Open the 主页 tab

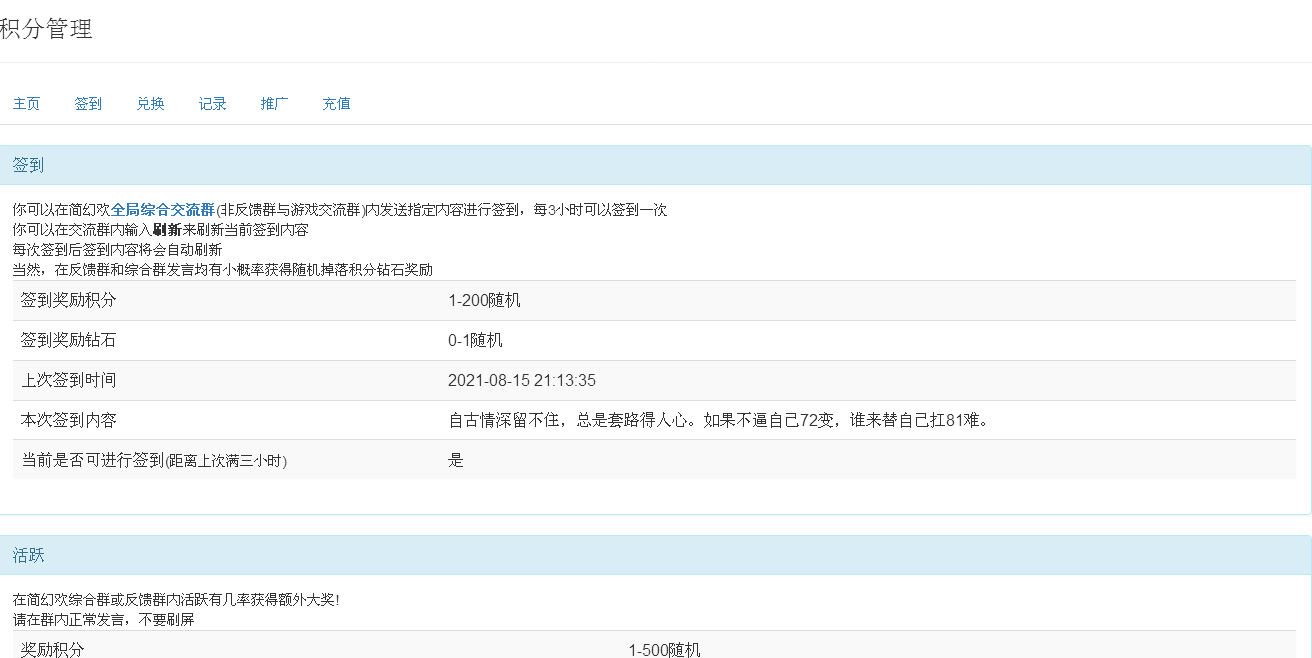point(27,104)
